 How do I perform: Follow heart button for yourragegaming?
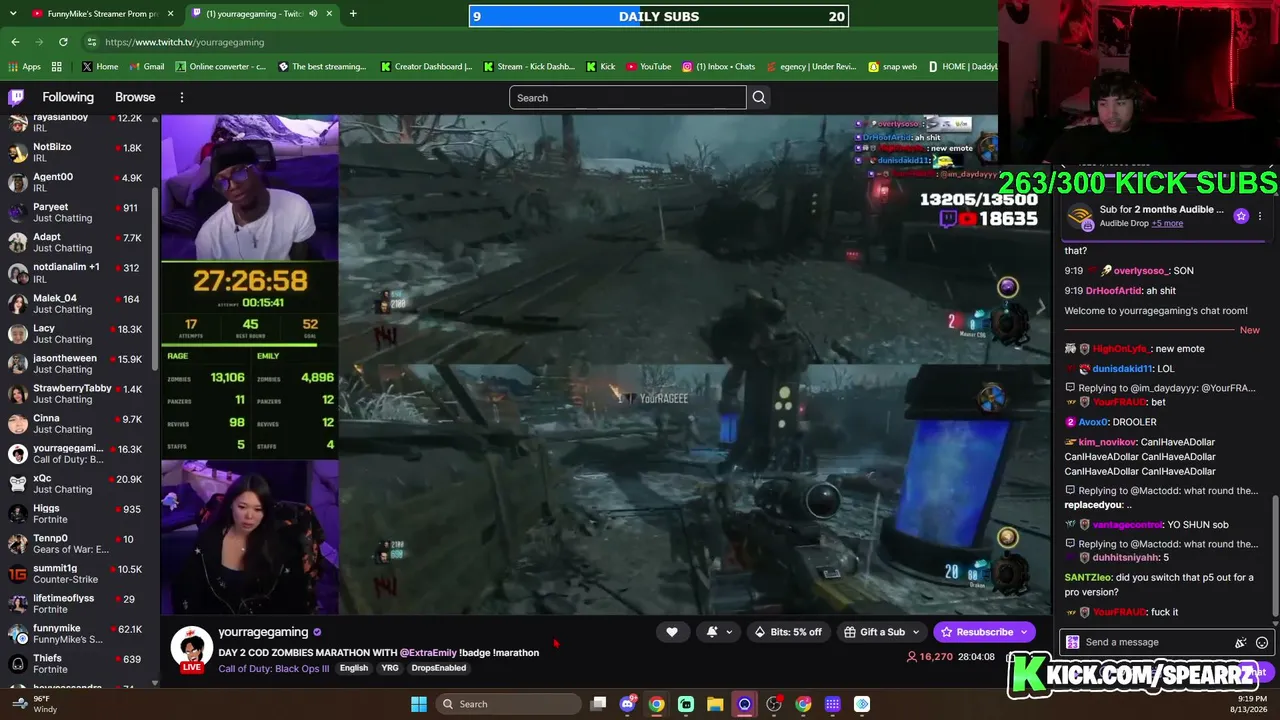click(x=672, y=632)
